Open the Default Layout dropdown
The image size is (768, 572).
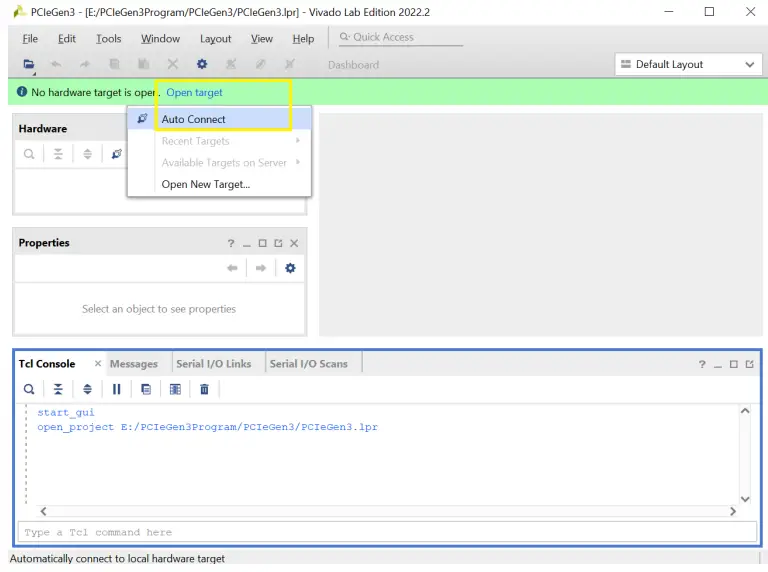pos(688,64)
